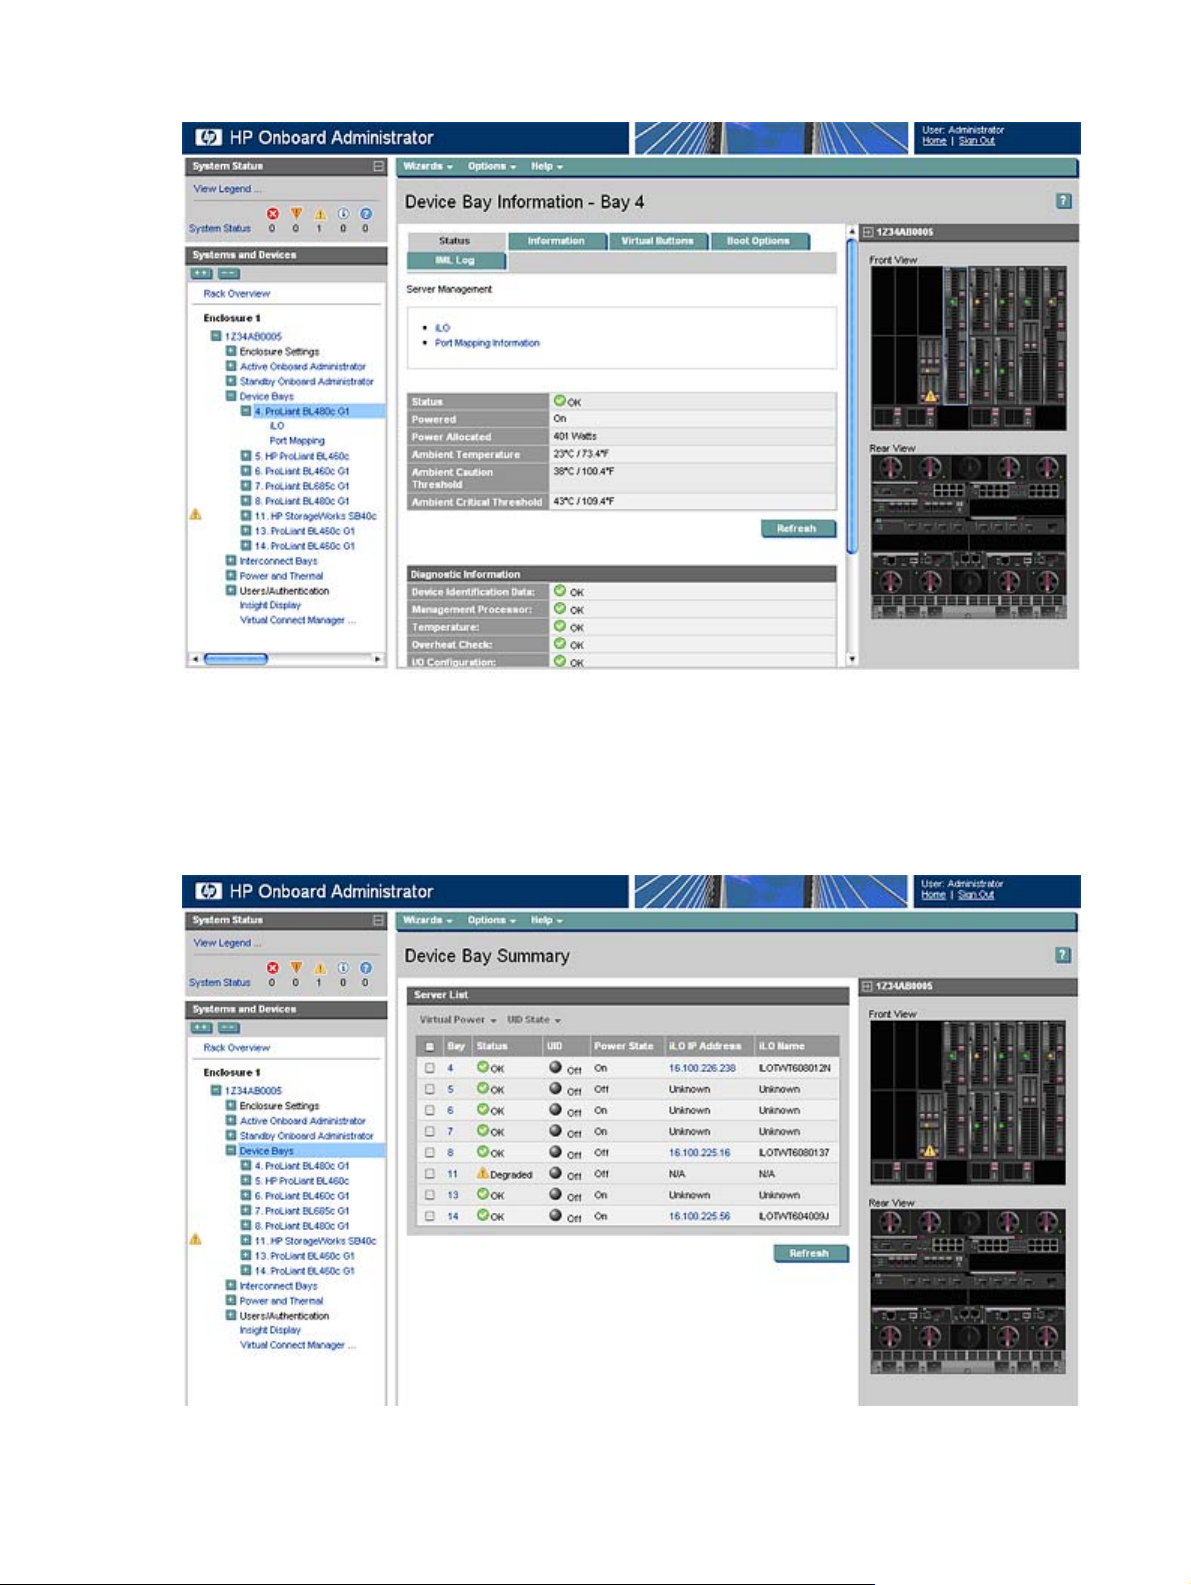Check the box for bay 14 server
Image resolution: width=1191 pixels, height=1585 pixels.
pos(430,1216)
